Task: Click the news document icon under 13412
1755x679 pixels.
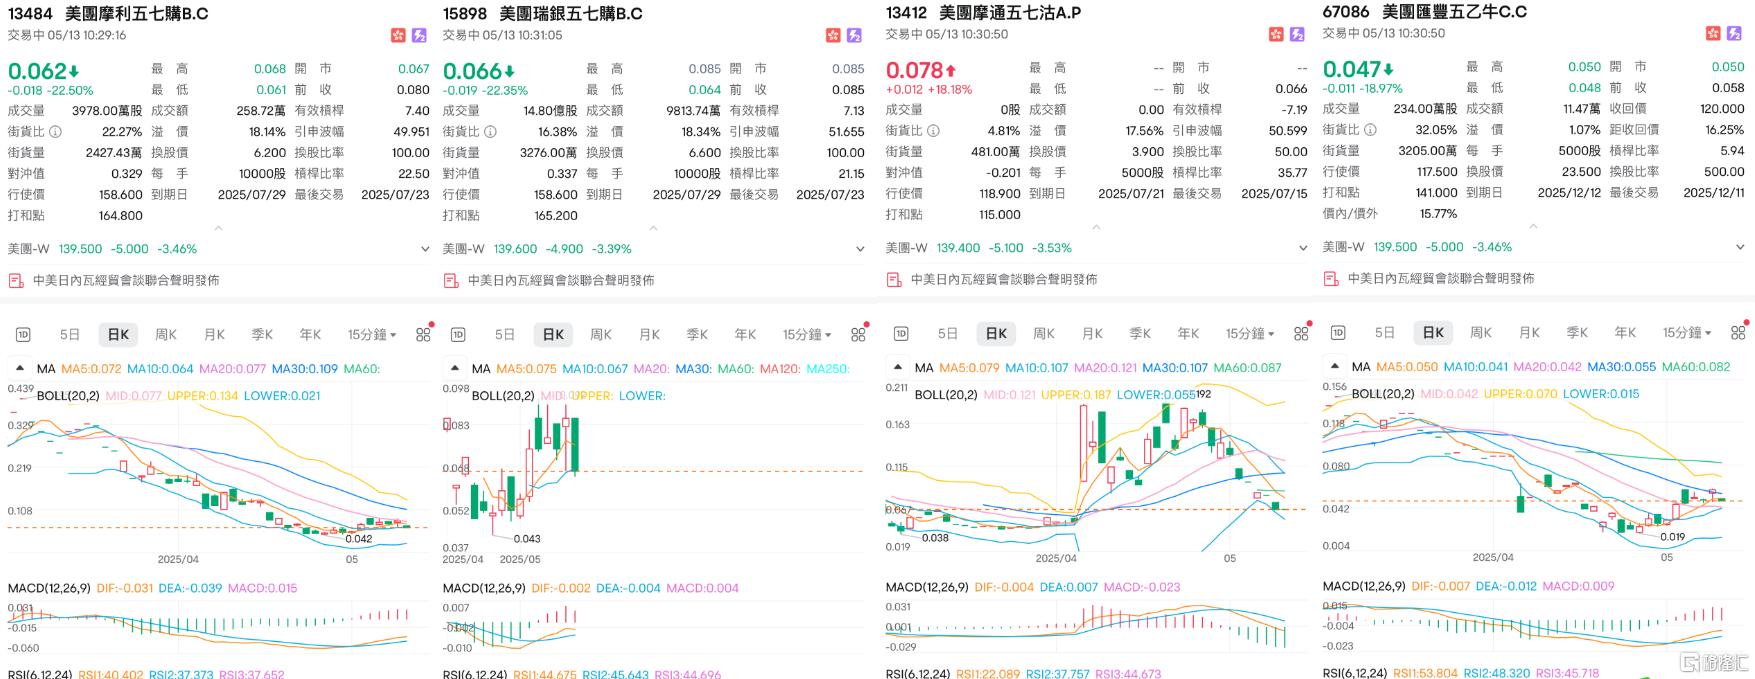Action: (894, 279)
